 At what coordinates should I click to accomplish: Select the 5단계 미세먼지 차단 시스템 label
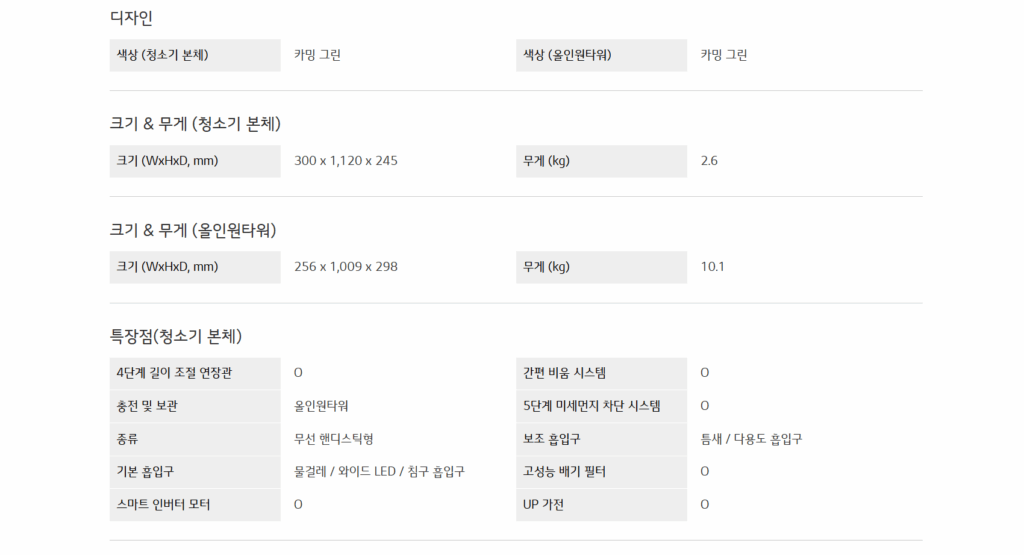tap(591, 406)
